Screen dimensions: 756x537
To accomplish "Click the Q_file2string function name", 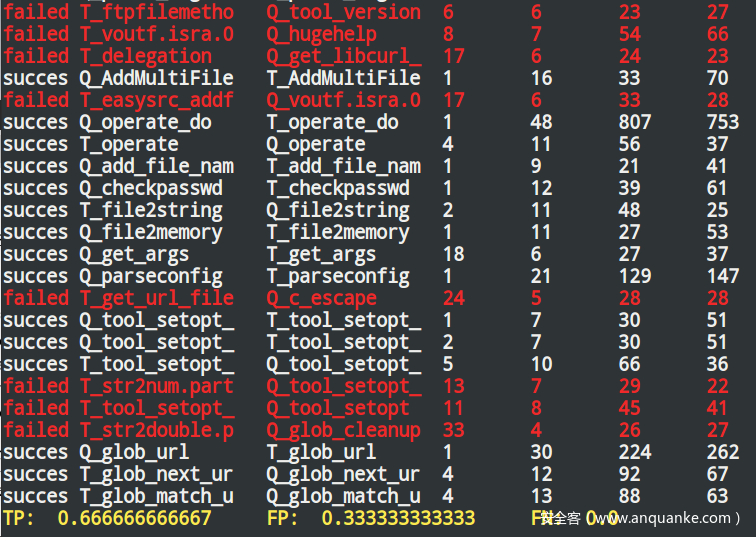I will coord(338,211).
